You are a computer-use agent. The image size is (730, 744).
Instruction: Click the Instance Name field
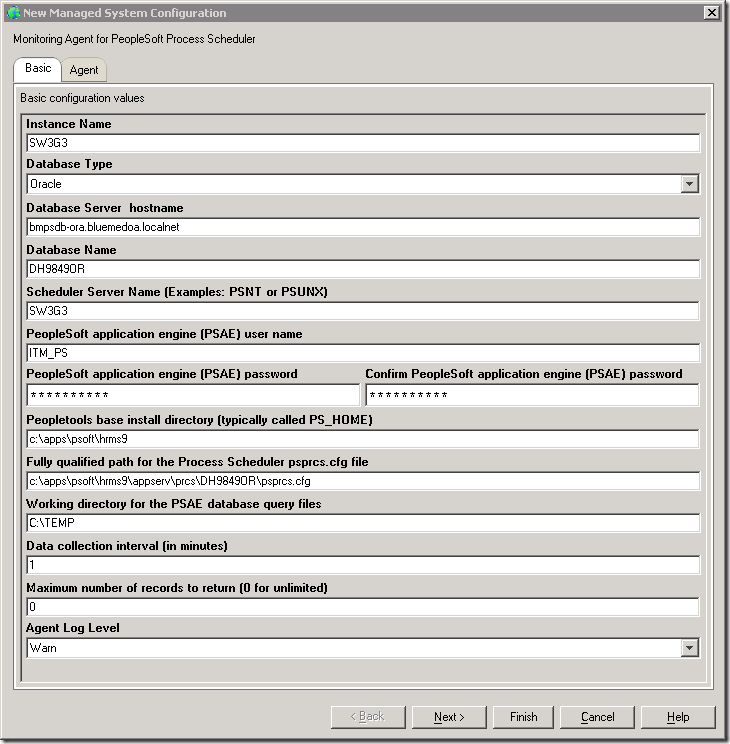coord(363,143)
